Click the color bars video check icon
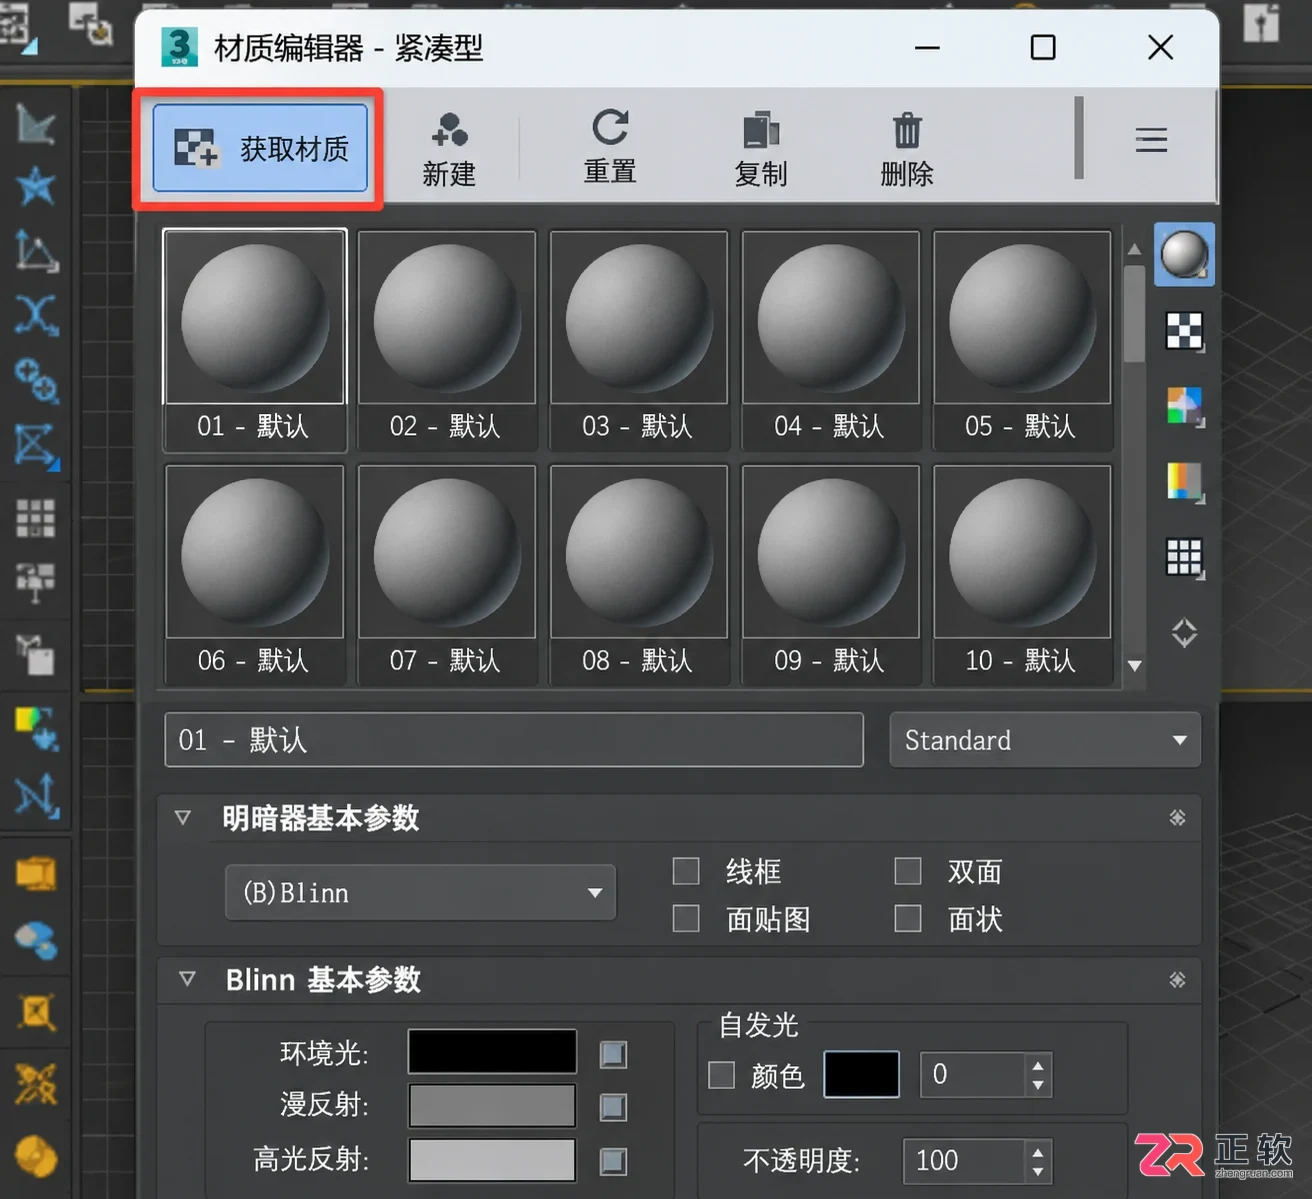This screenshot has width=1312, height=1199. coord(1184,482)
